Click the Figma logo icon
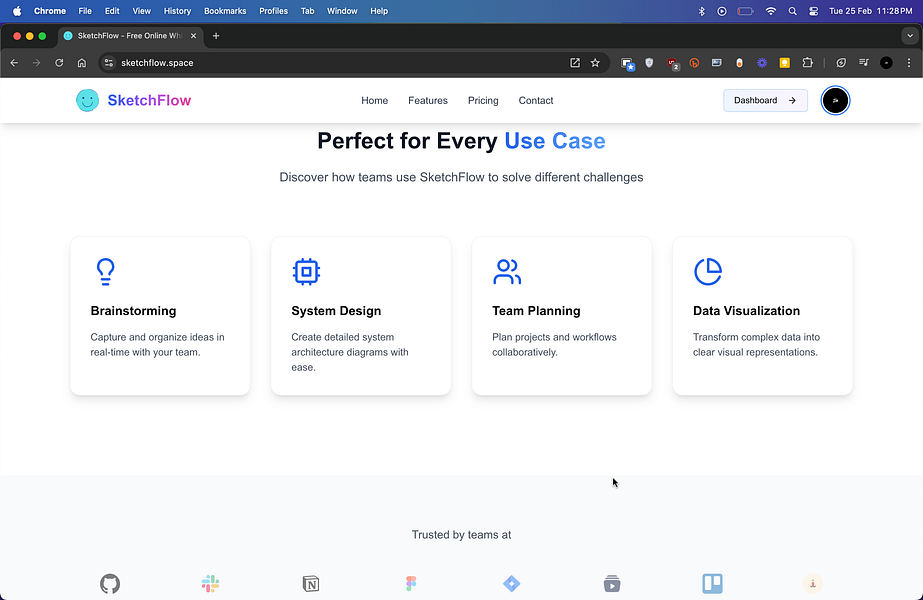This screenshot has width=923, height=600. click(x=411, y=584)
